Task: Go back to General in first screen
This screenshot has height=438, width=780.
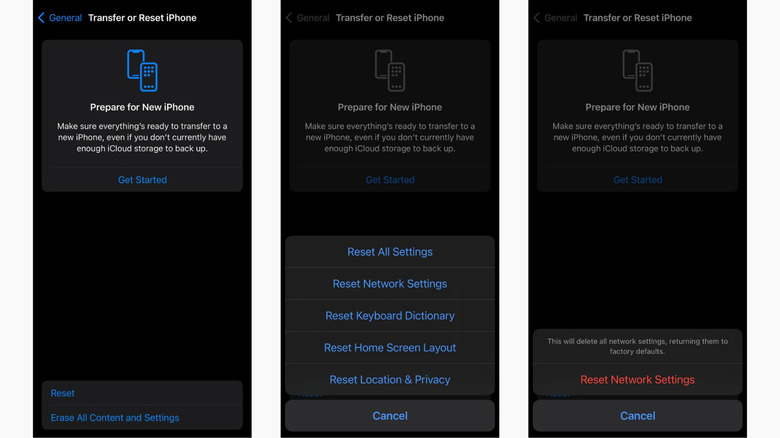Action: coord(65,18)
